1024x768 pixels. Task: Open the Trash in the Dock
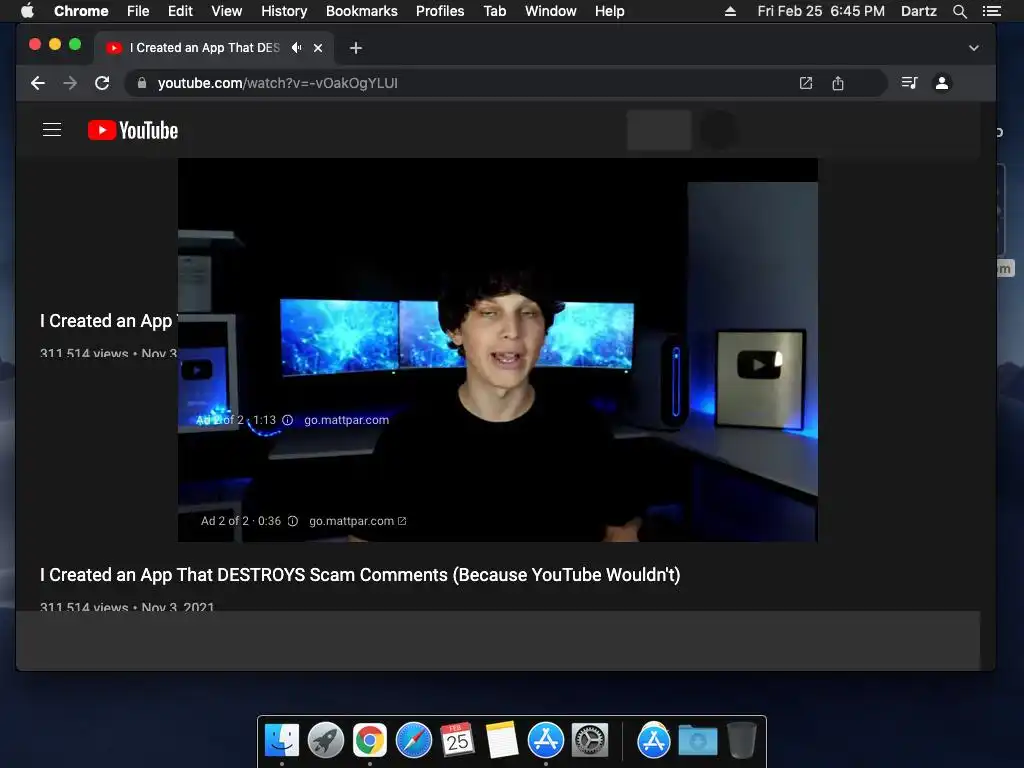tap(741, 740)
